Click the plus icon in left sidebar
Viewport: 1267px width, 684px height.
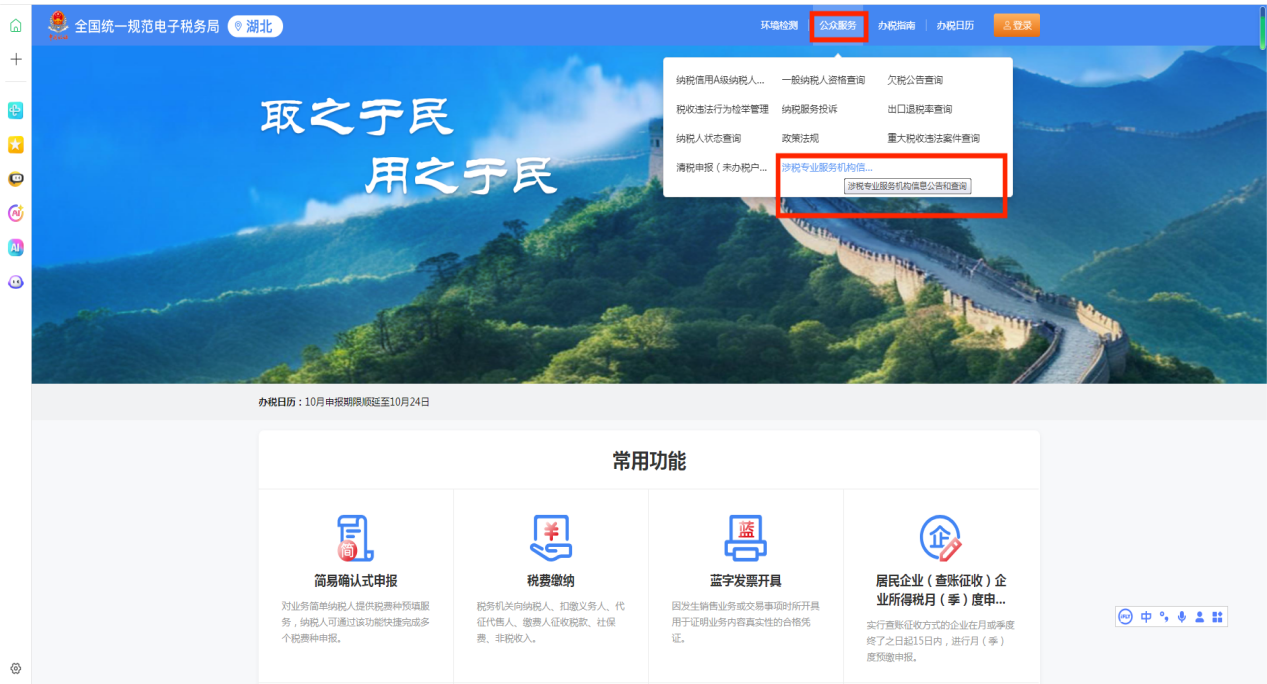(15, 59)
